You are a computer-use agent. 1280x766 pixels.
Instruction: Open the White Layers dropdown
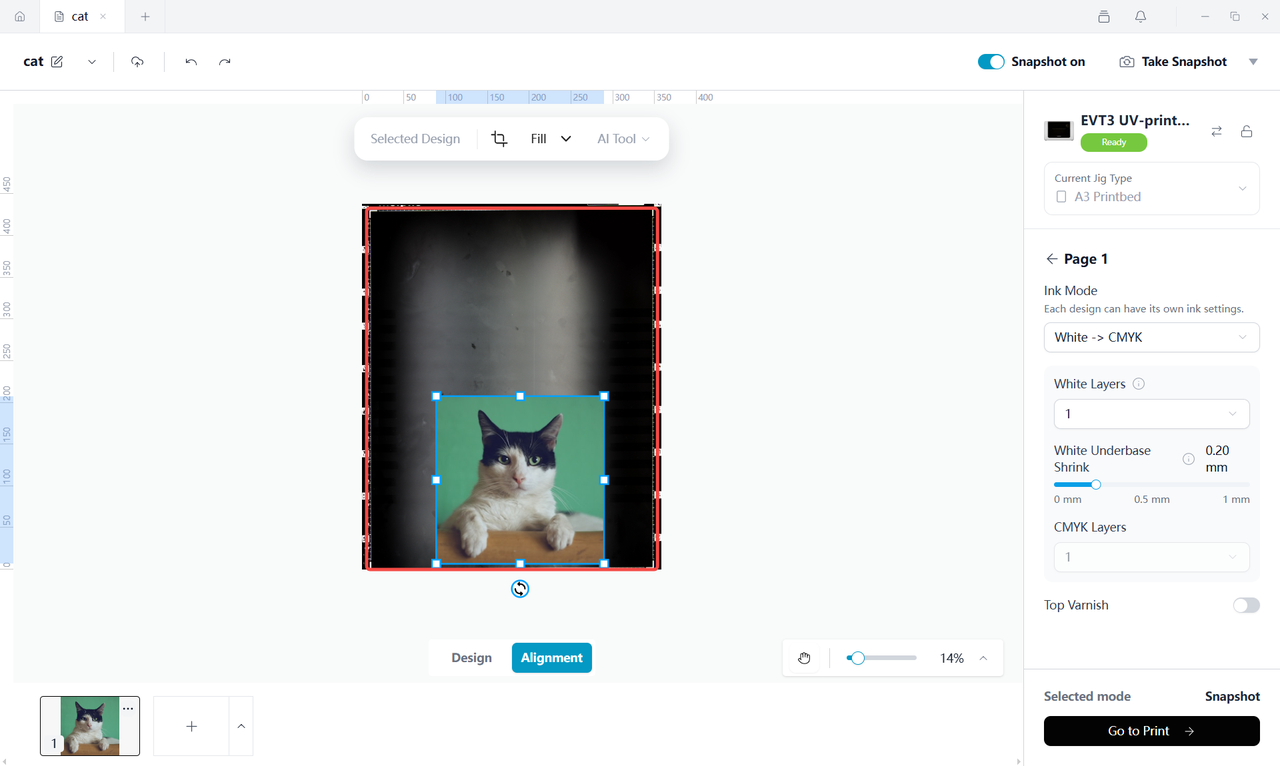point(1152,414)
